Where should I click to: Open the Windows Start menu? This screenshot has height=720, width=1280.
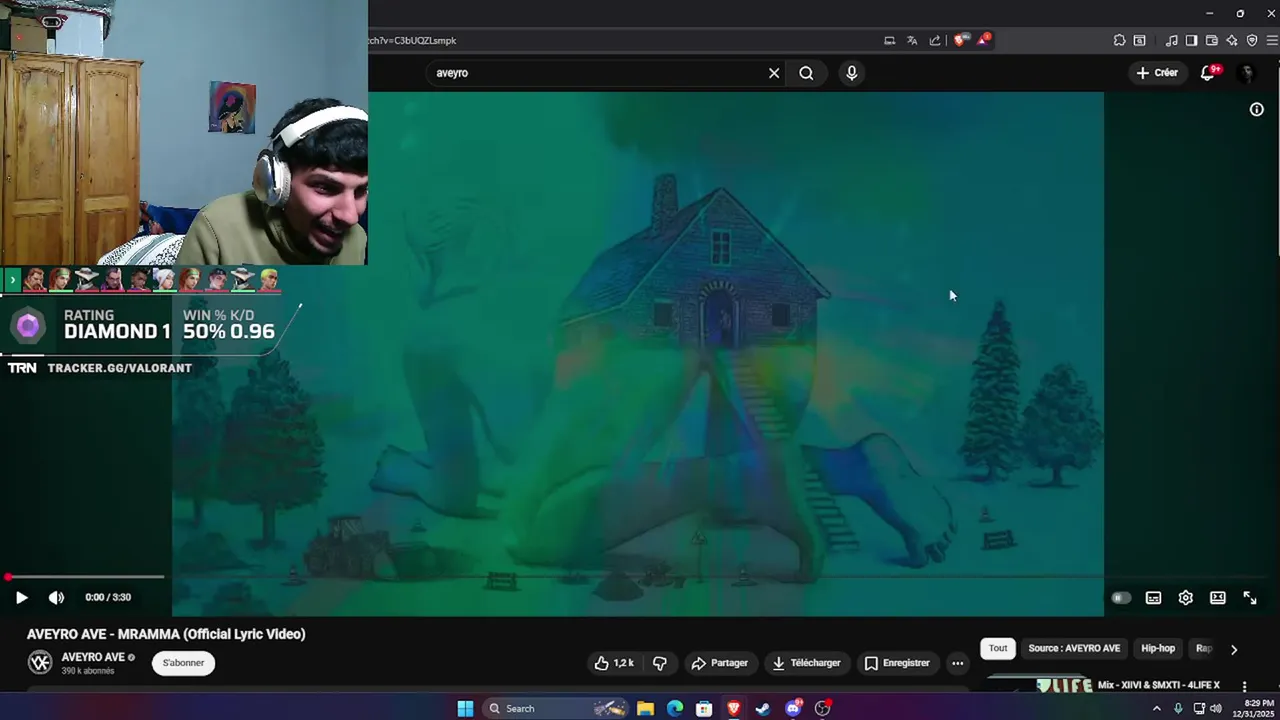(x=465, y=708)
